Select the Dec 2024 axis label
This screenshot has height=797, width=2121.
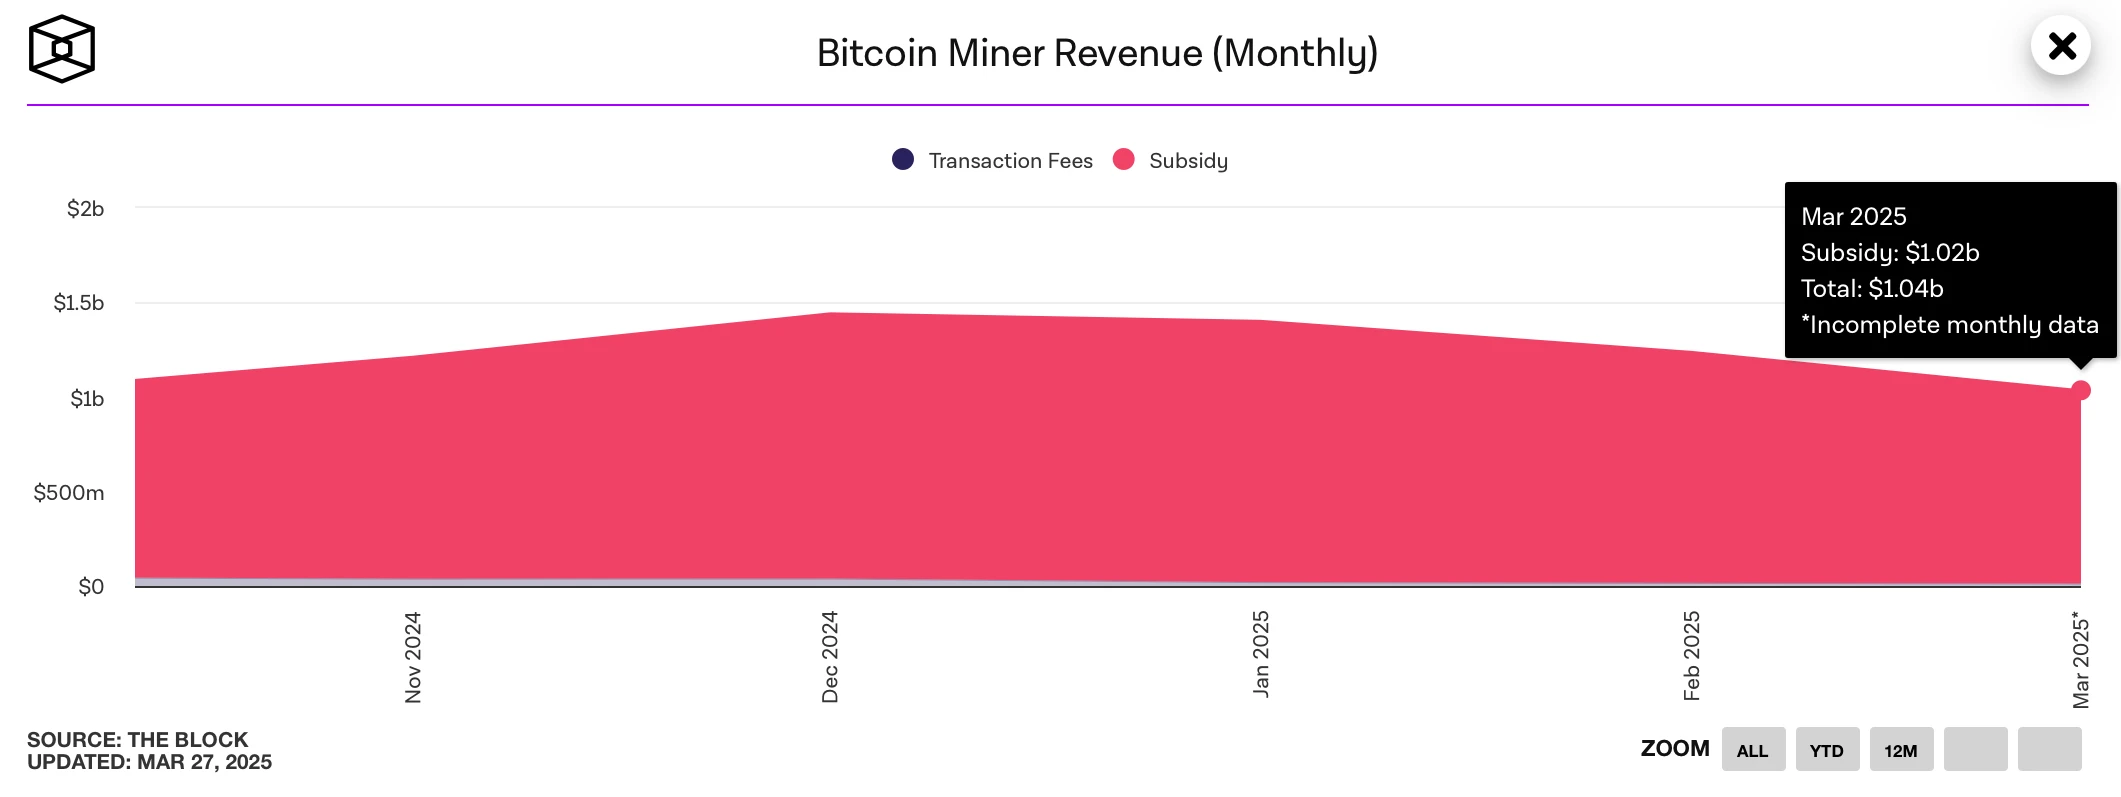[x=830, y=657]
